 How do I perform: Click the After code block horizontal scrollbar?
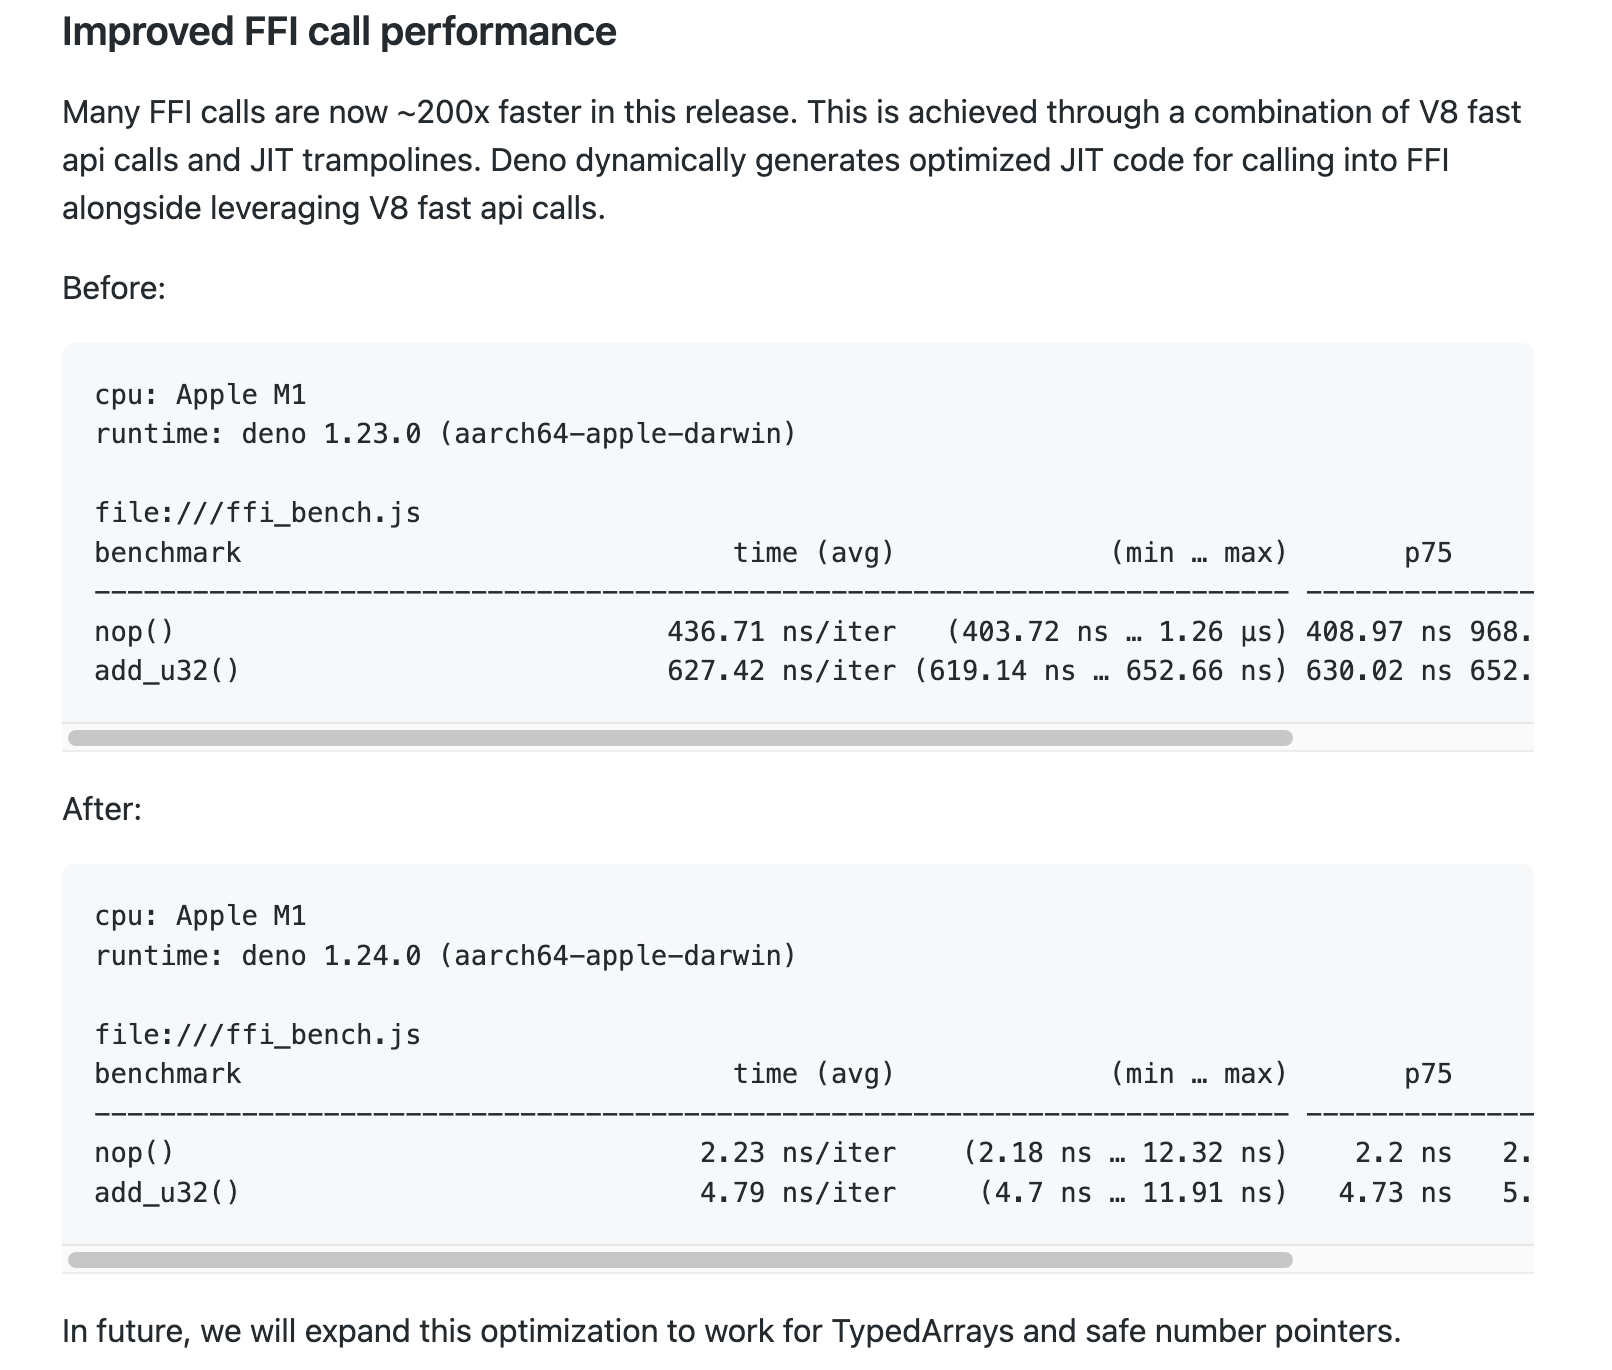680,1260
